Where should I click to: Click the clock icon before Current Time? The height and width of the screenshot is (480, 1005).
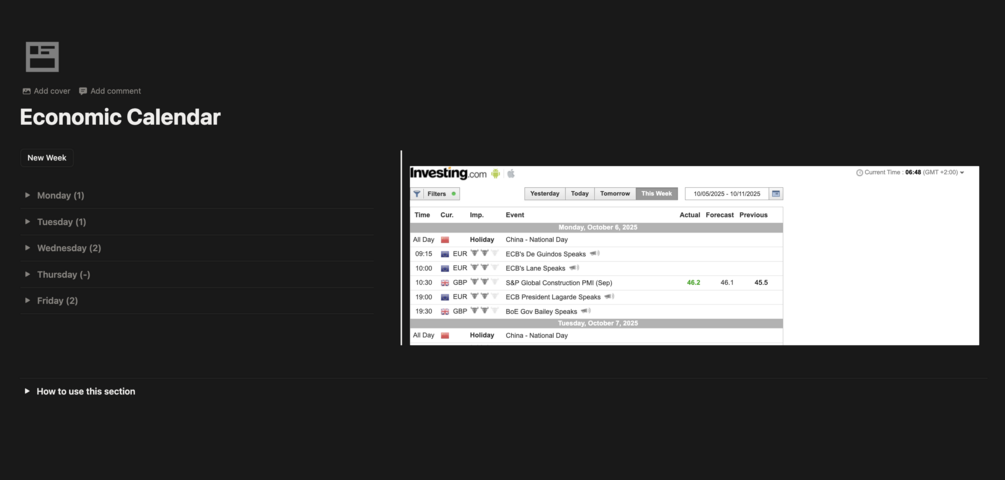click(x=860, y=172)
